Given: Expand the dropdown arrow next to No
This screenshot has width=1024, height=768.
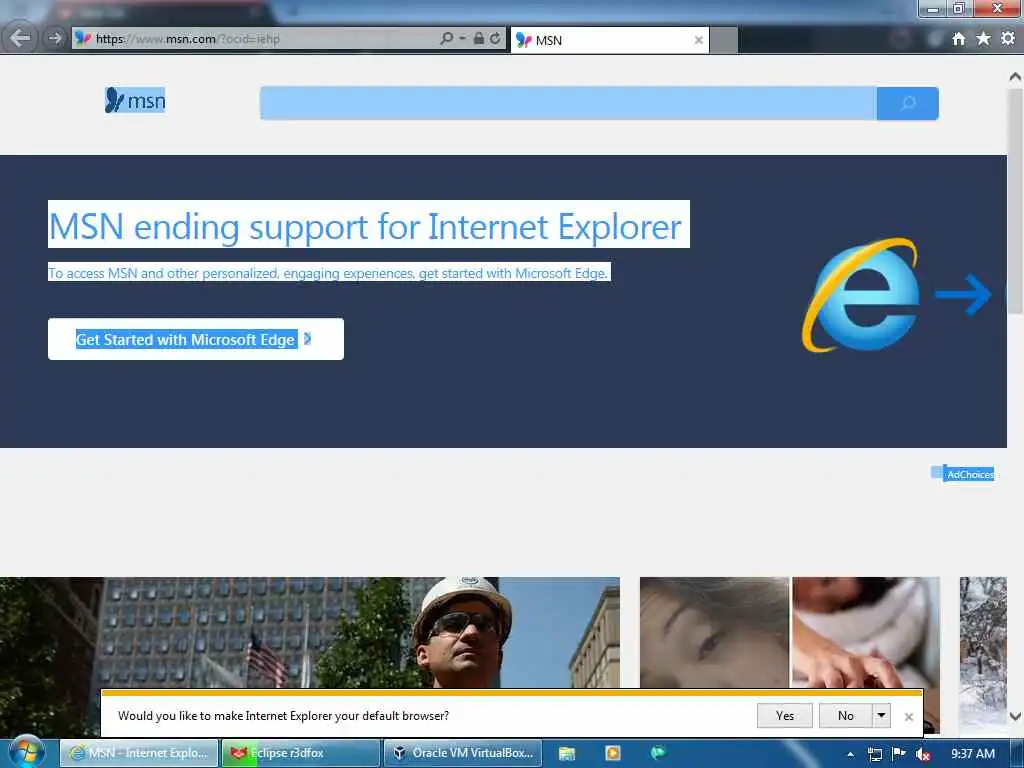Looking at the screenshot, I should [882, 716].
